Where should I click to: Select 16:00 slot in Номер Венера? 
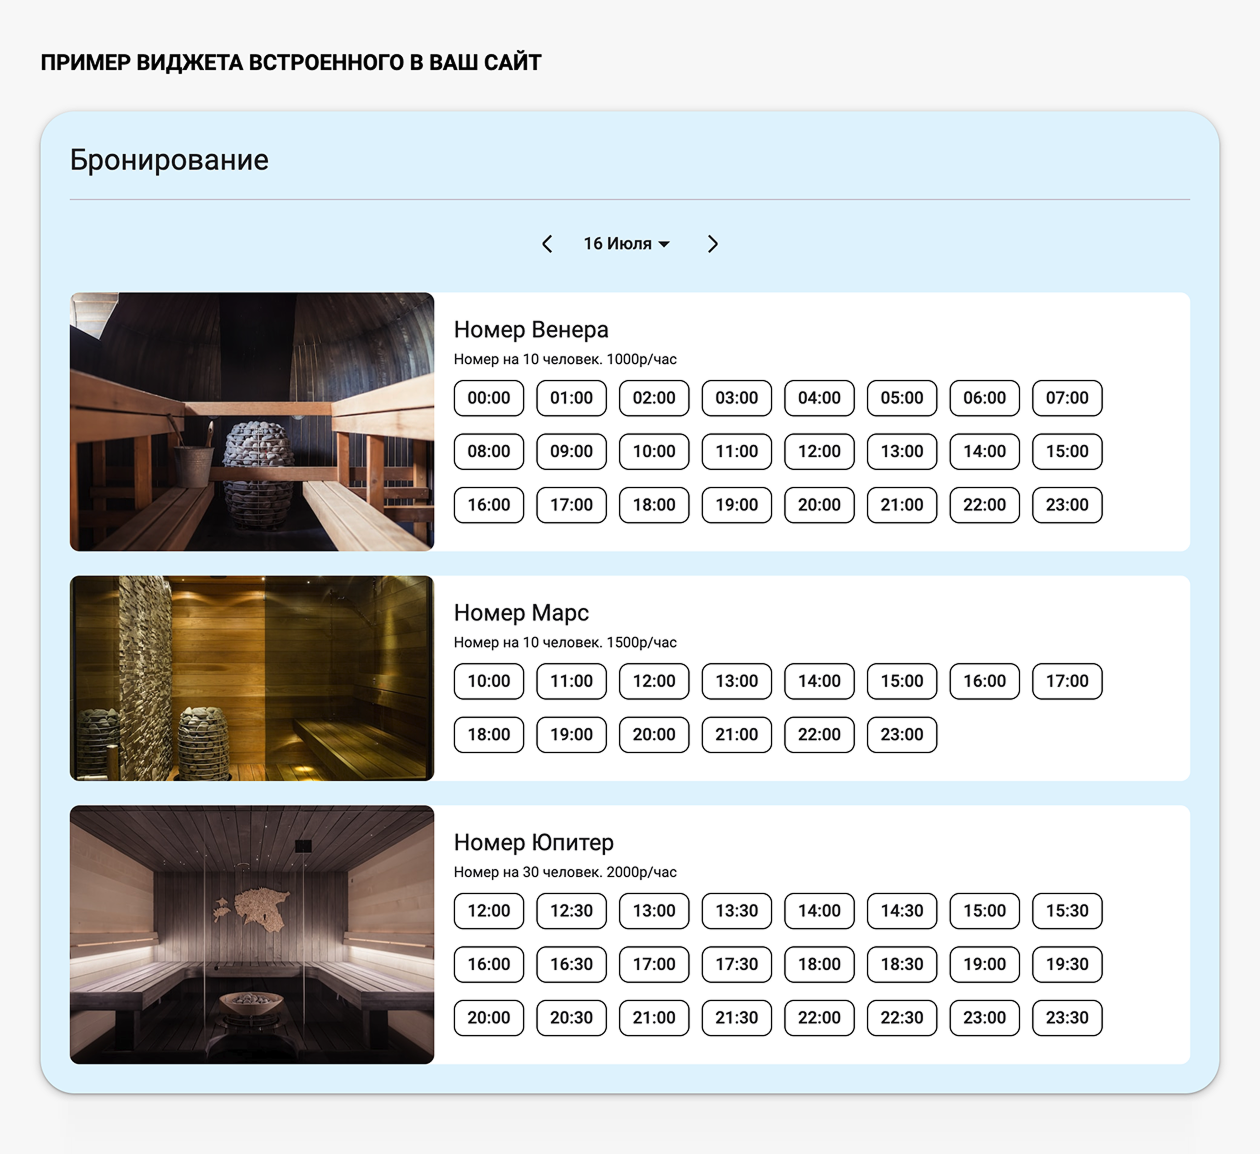coord(489,505)
